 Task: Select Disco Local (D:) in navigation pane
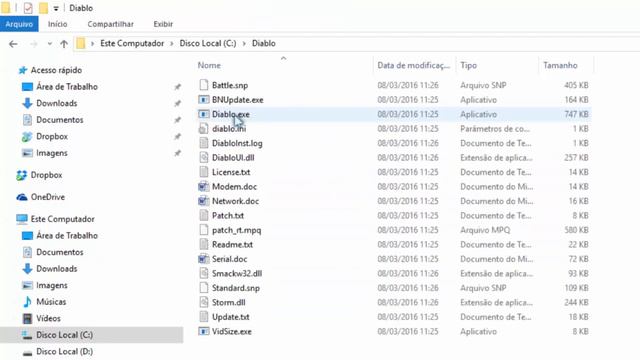pos(64,351)
